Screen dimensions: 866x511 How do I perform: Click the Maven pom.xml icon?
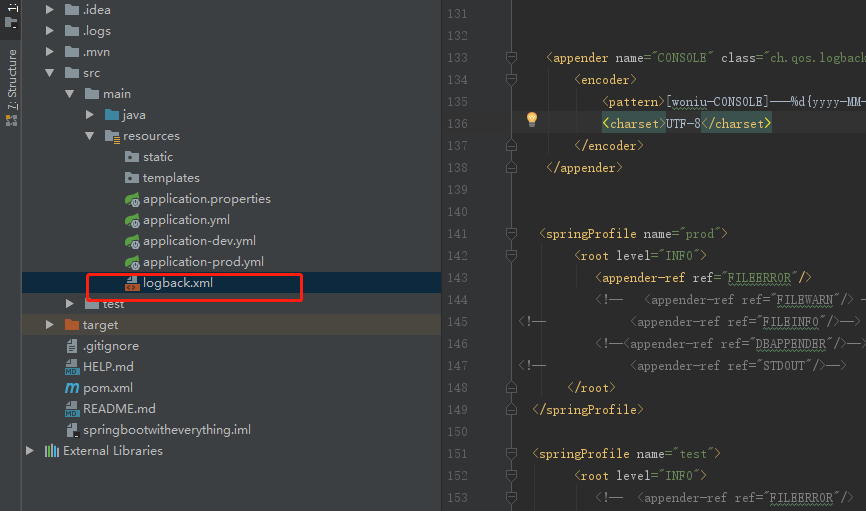72,388
